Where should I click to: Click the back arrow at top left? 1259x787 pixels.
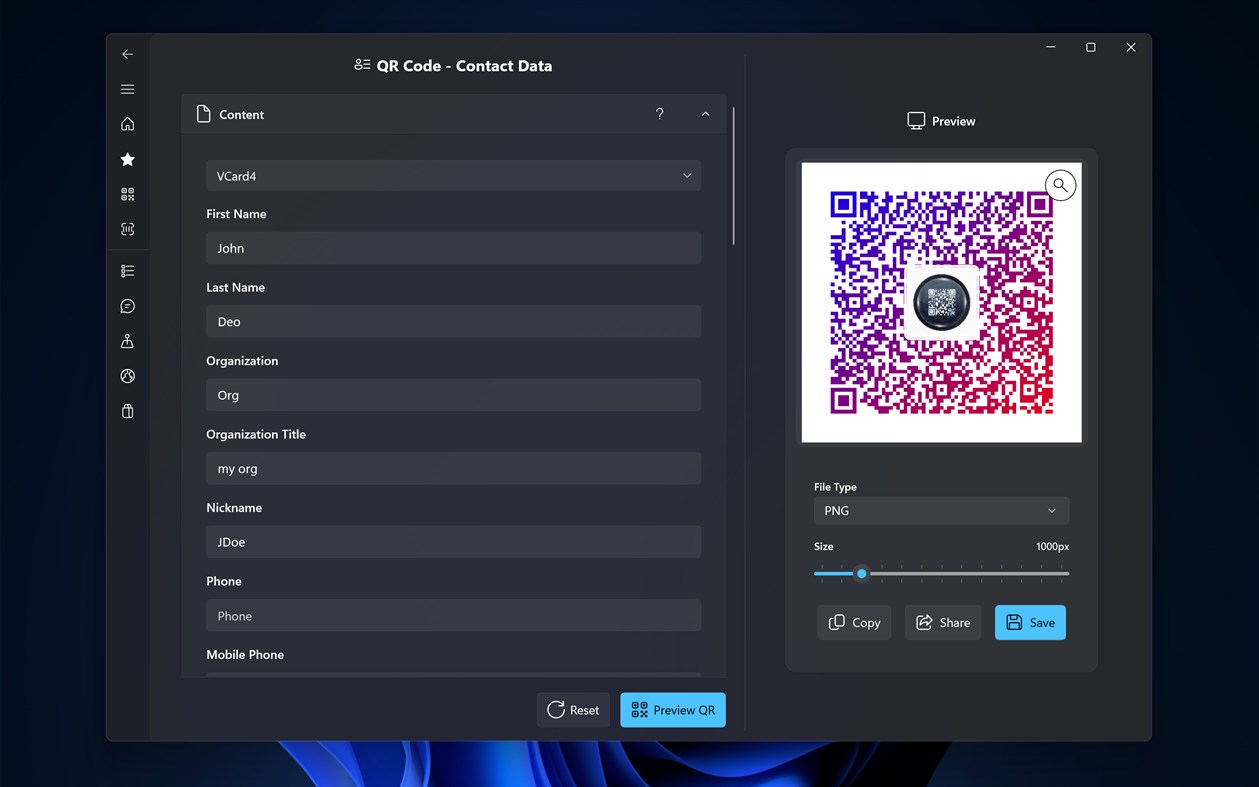pos(127,54)
